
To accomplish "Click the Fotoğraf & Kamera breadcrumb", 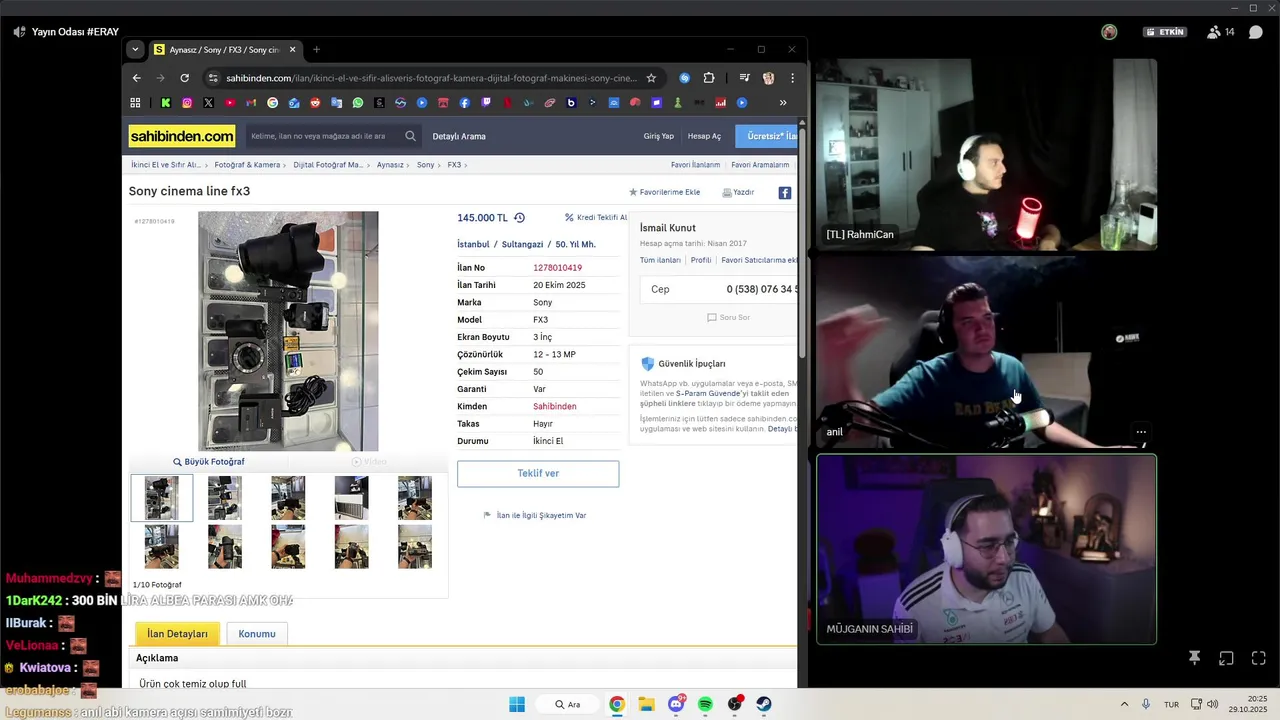I will click(247, 165).
